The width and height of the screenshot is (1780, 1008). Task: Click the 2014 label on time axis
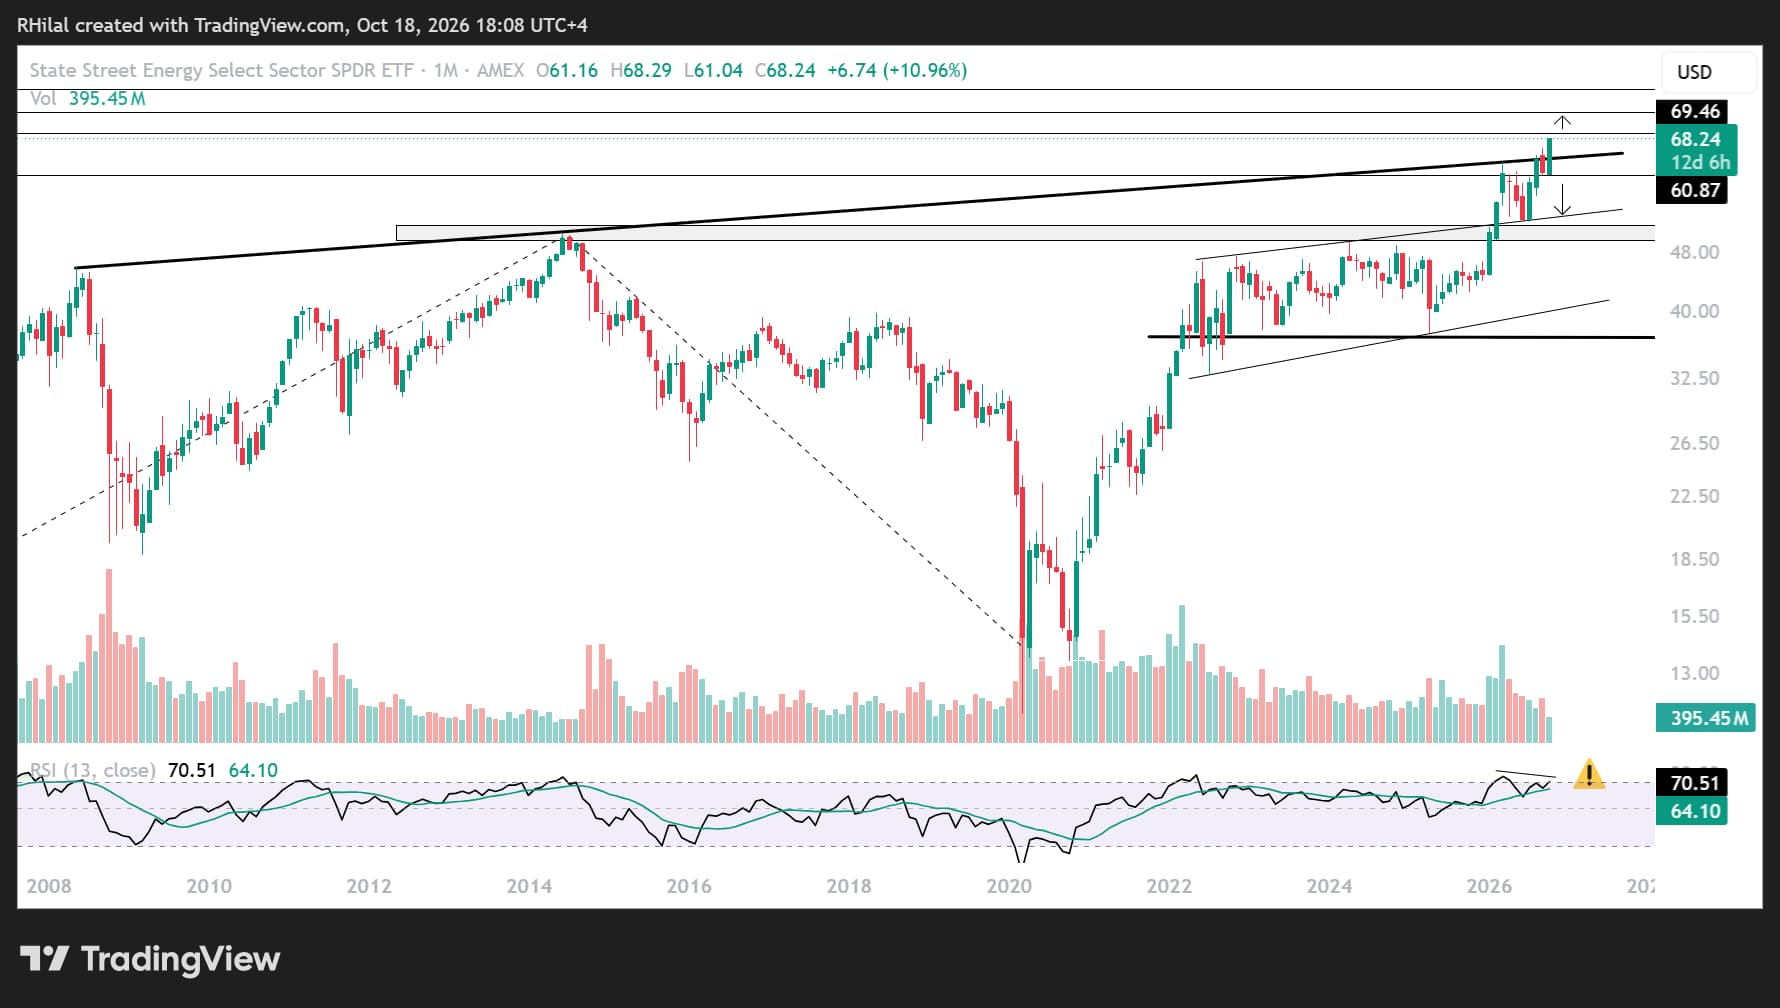point(529,886)
